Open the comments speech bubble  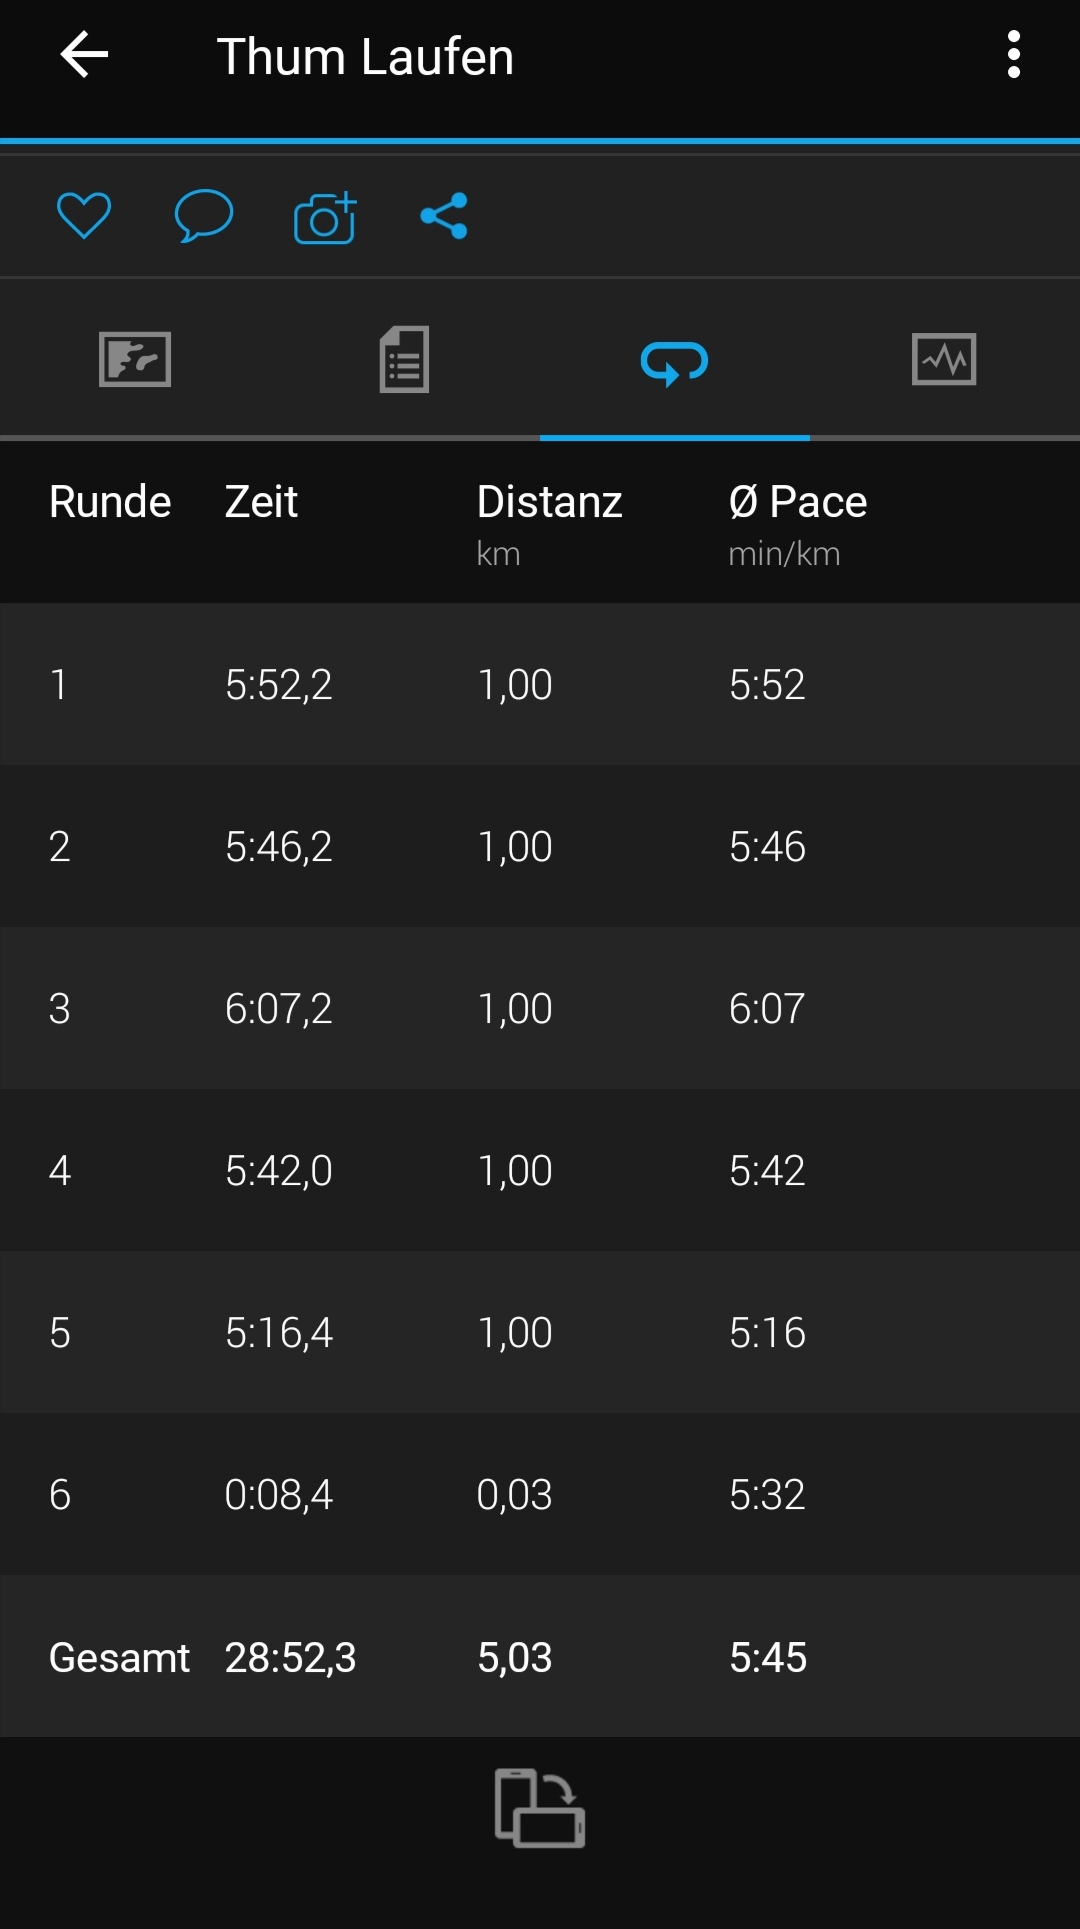pyautogui.click(x=204, y=216)
